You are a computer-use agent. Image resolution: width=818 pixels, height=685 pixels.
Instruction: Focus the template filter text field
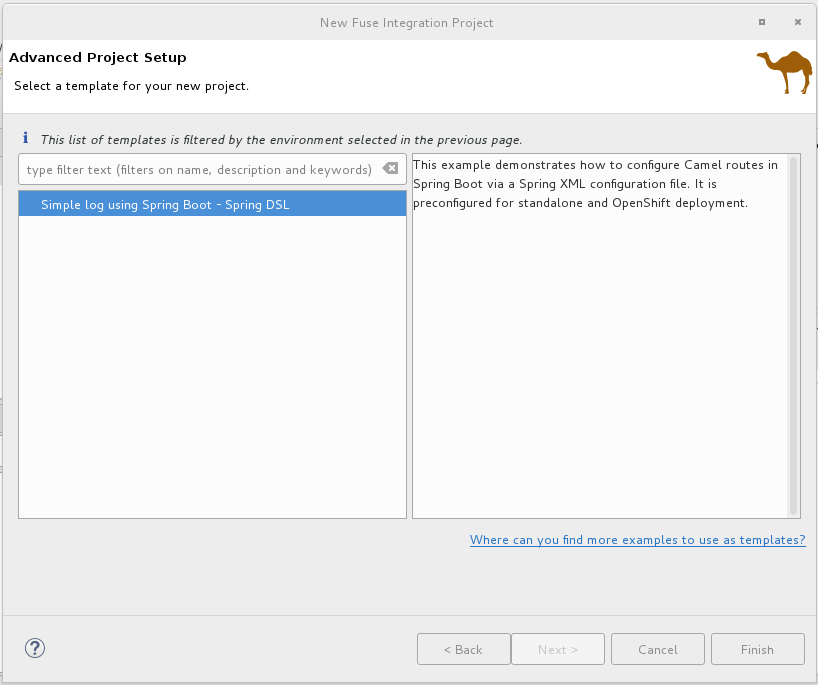[198, 170]
